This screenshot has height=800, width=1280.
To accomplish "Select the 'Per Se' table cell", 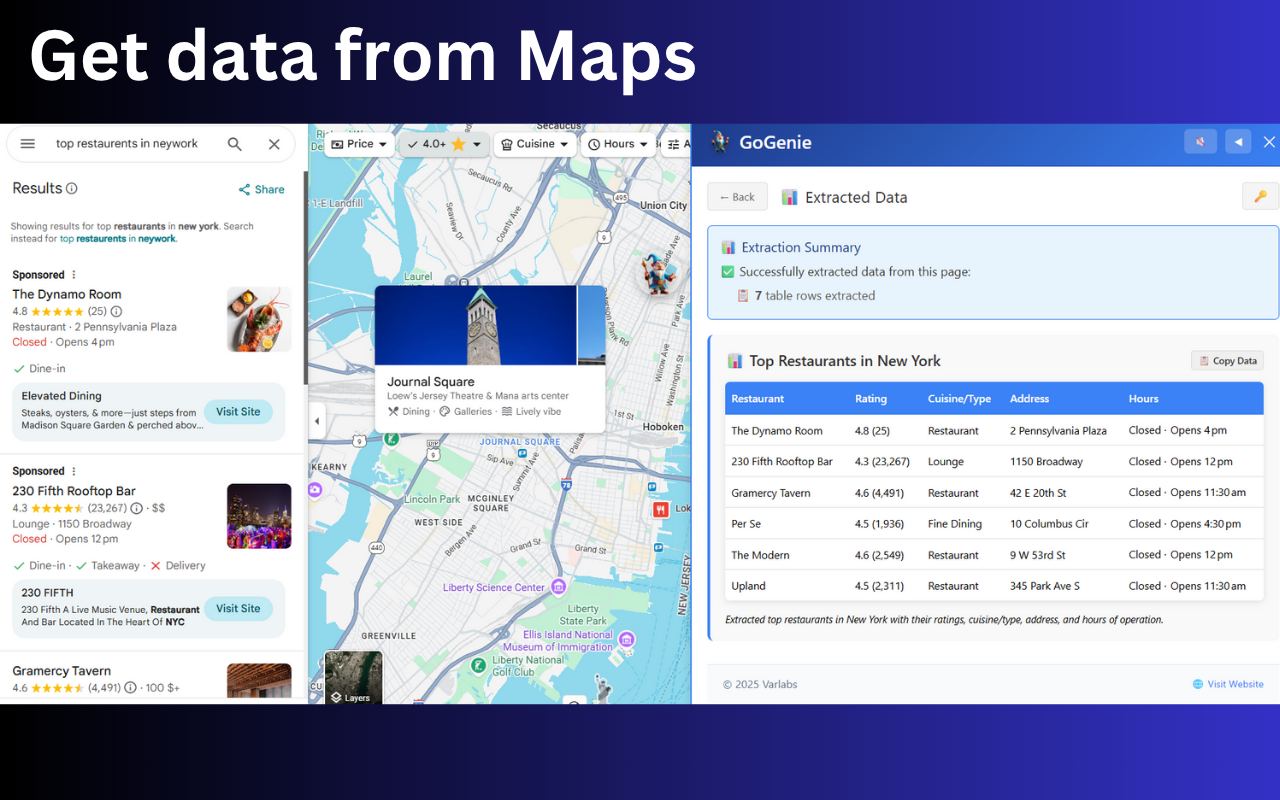I will (x=746, y=524).
